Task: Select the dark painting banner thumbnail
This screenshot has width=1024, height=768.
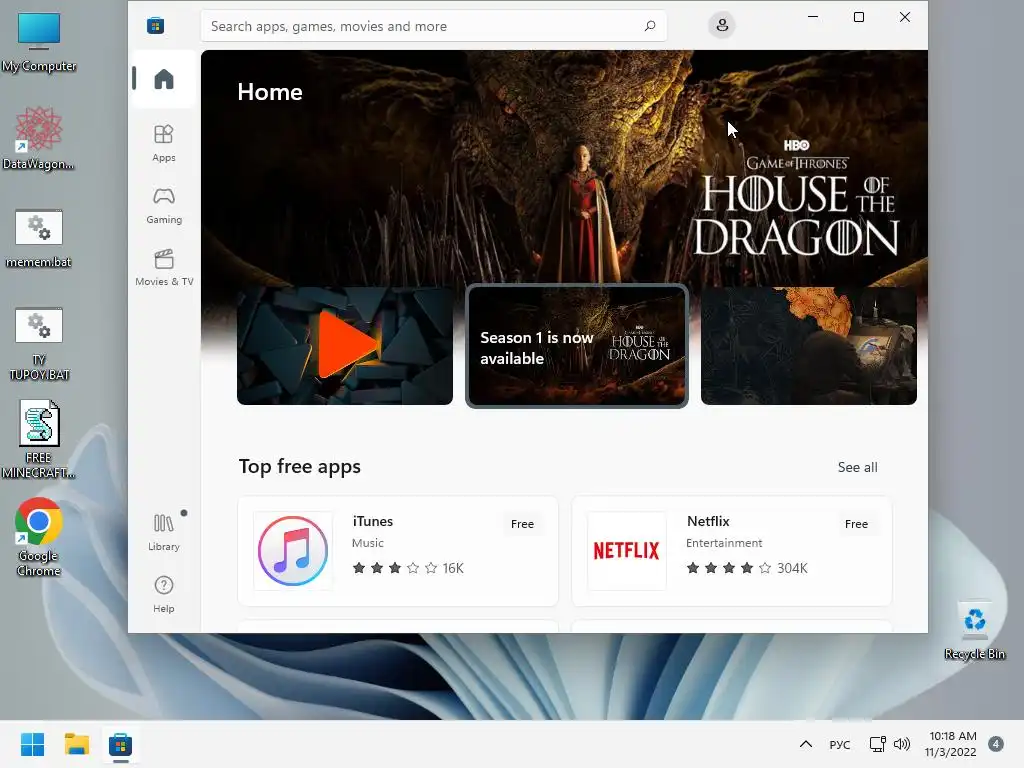Action: 808,346
